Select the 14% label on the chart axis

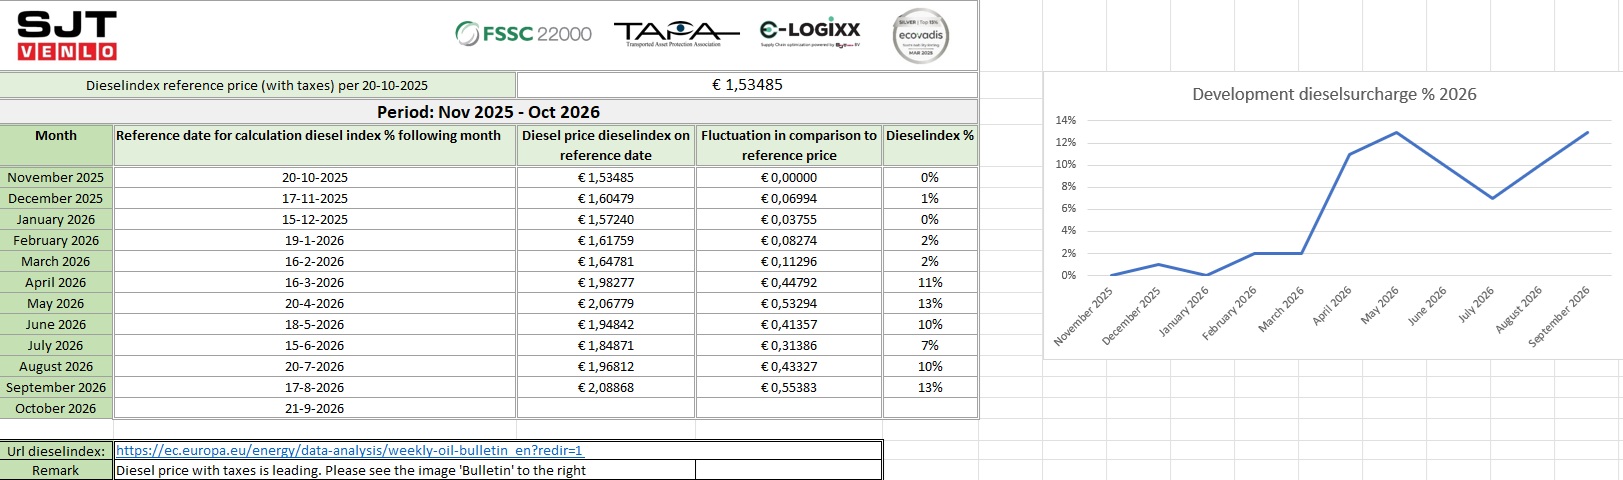pos(1065,120)
